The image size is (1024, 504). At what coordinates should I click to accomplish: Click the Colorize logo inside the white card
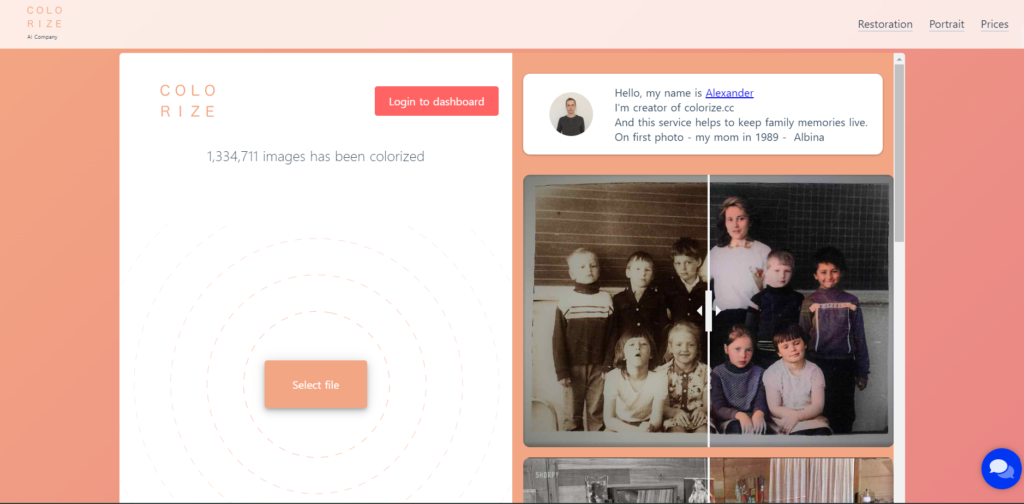(x=188, y=101)
